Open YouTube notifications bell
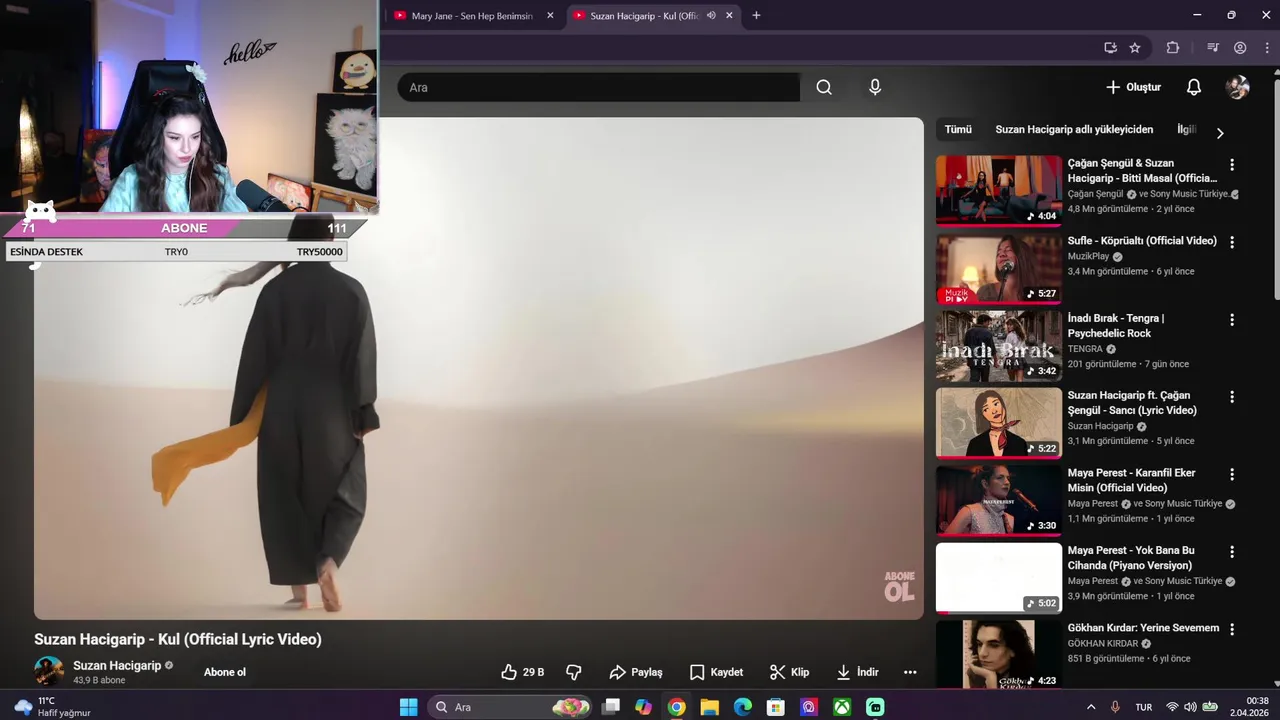 coord(1193,87)
